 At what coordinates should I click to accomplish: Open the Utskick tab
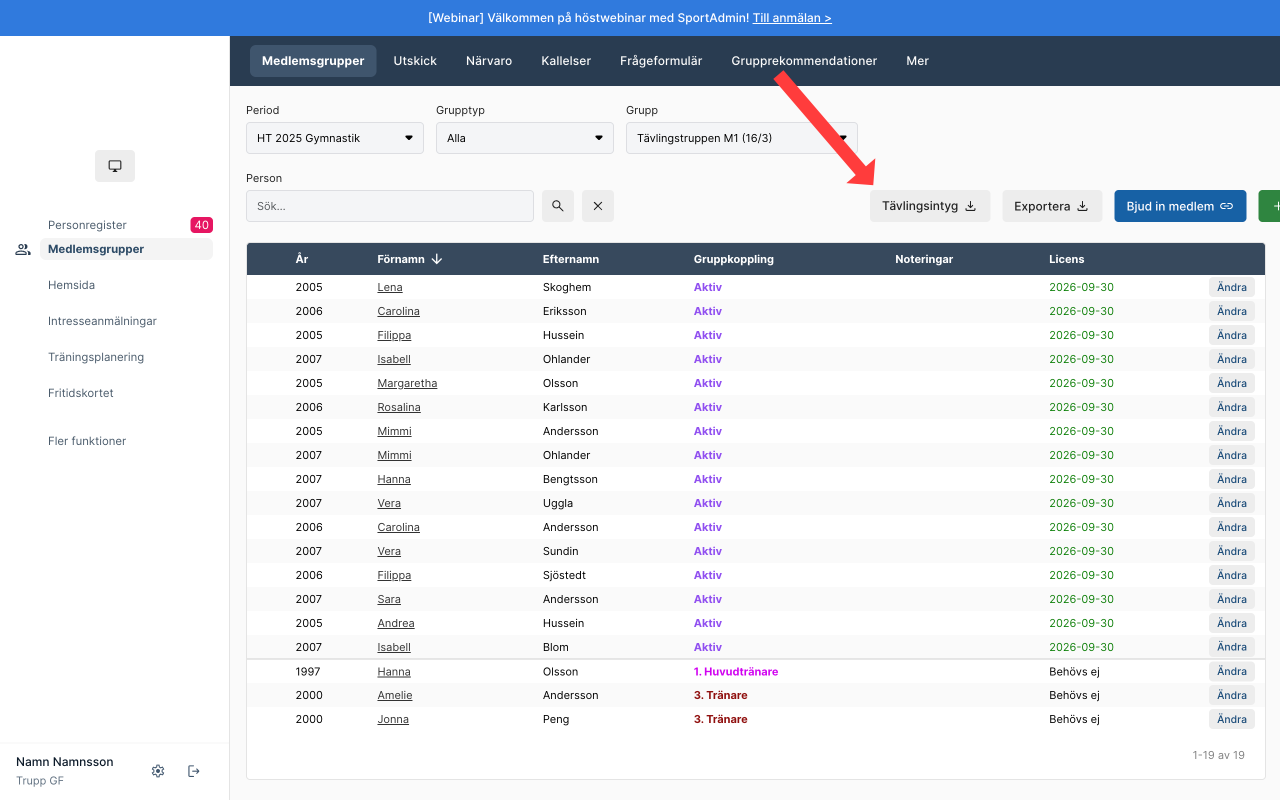(415, 61)
